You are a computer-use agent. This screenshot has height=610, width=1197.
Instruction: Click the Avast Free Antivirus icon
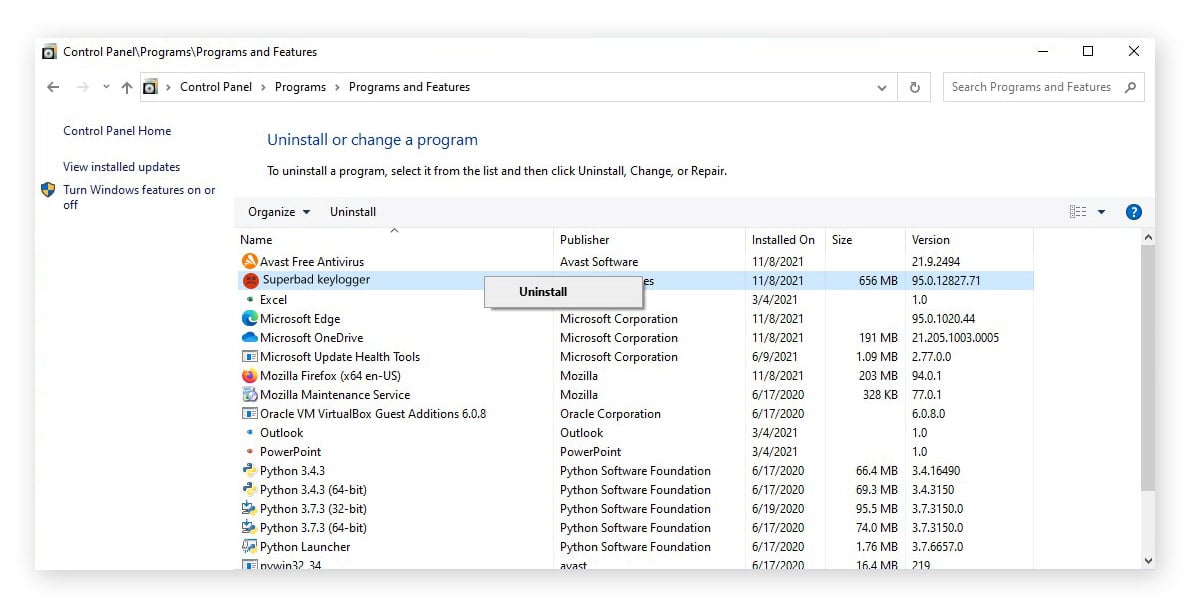pos(249,261)
